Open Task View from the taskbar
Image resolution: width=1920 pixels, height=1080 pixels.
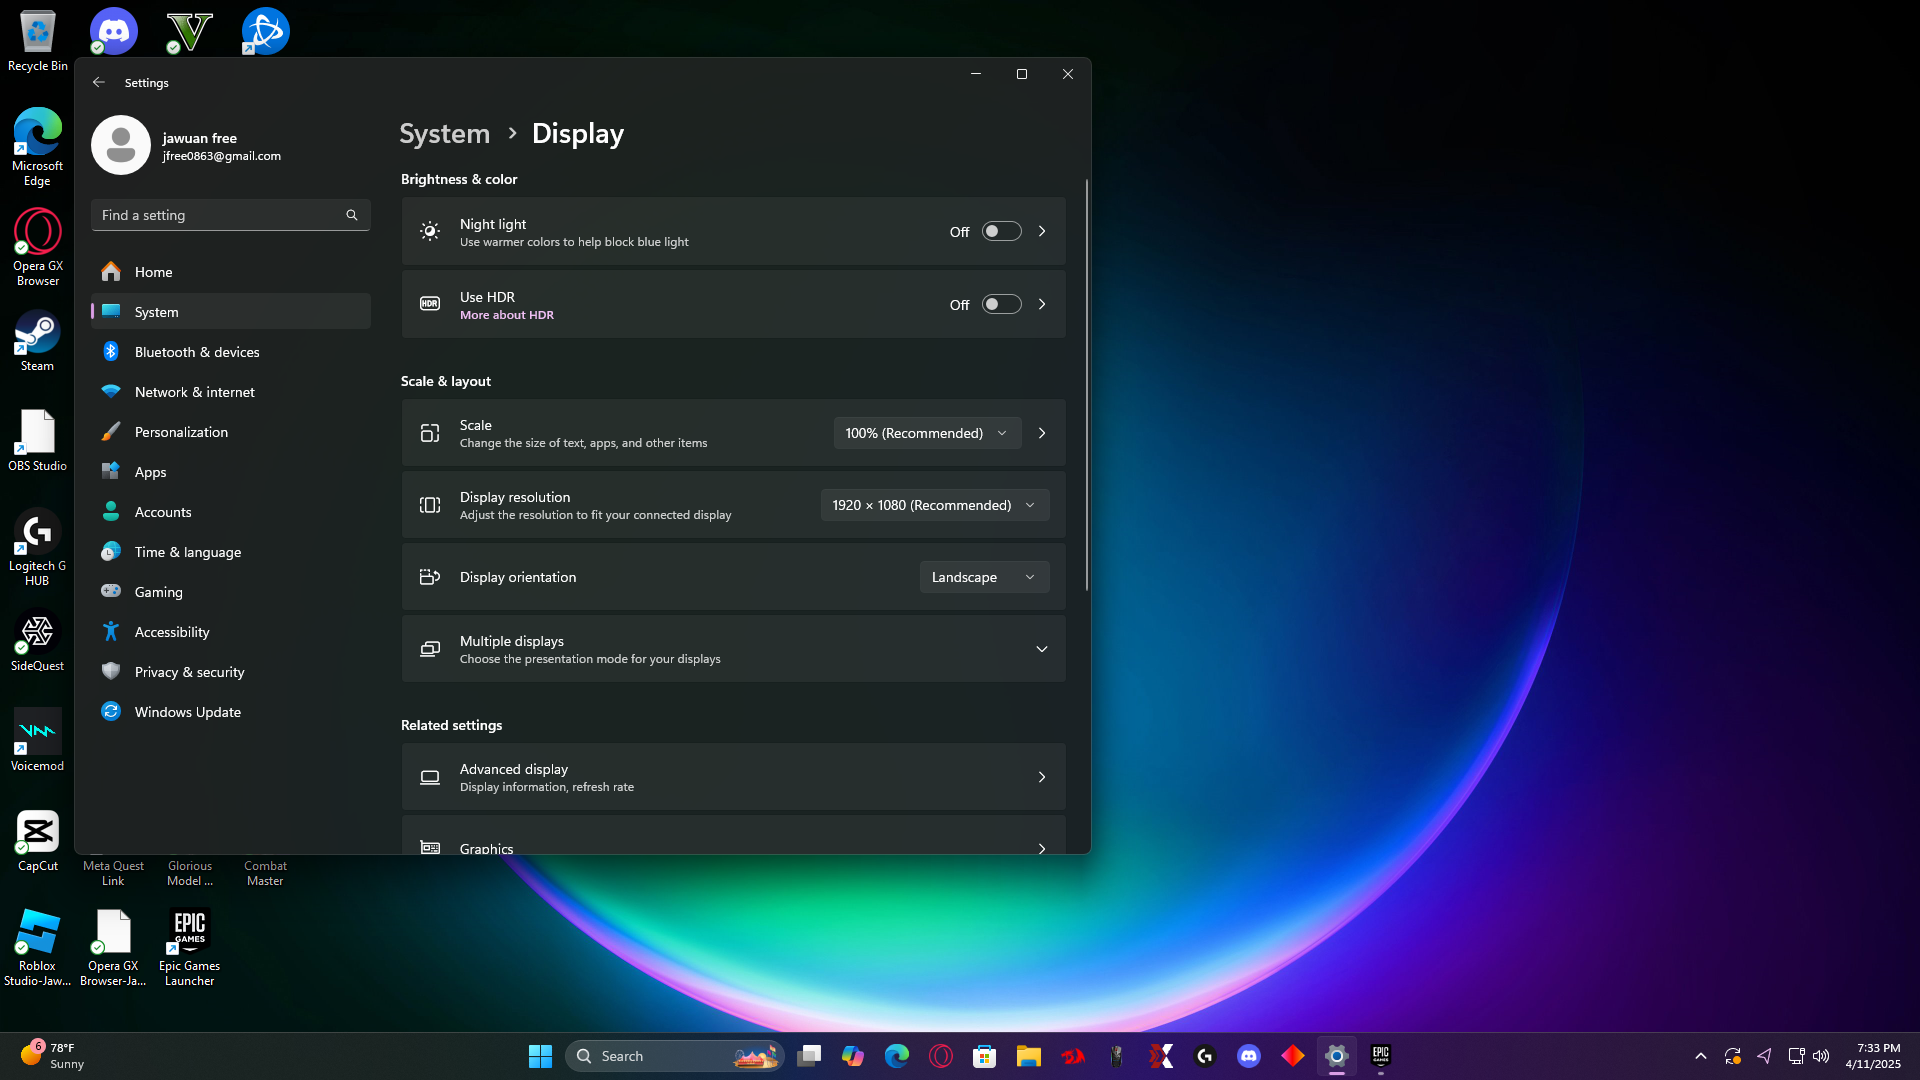pos(809,1056)
